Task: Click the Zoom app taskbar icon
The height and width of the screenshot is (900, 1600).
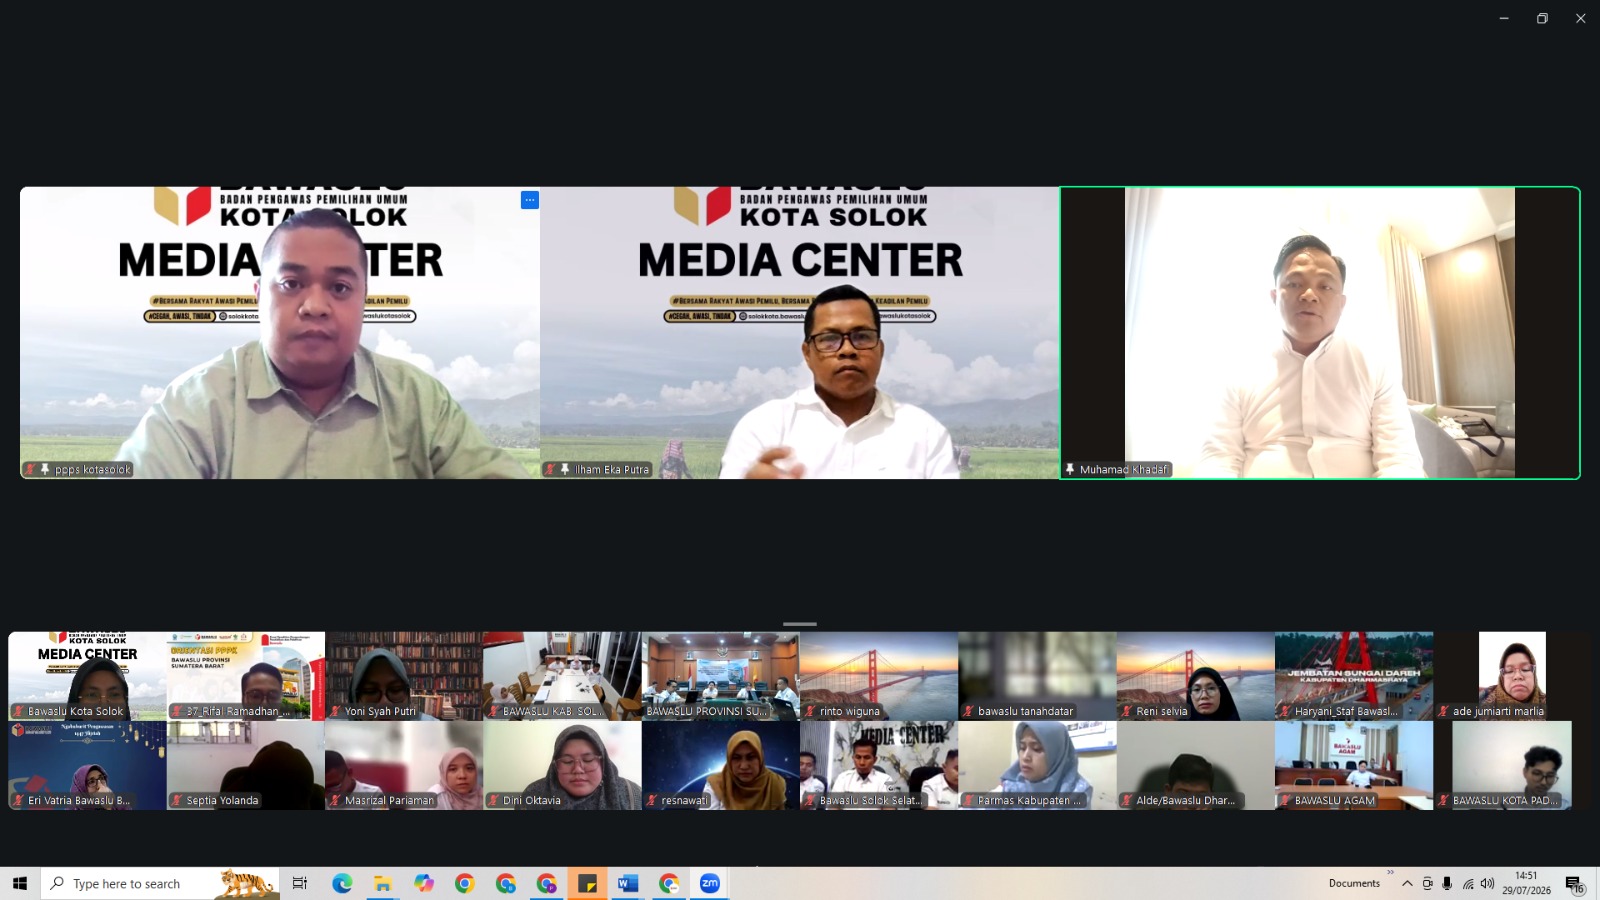Action: pos(710,883)
